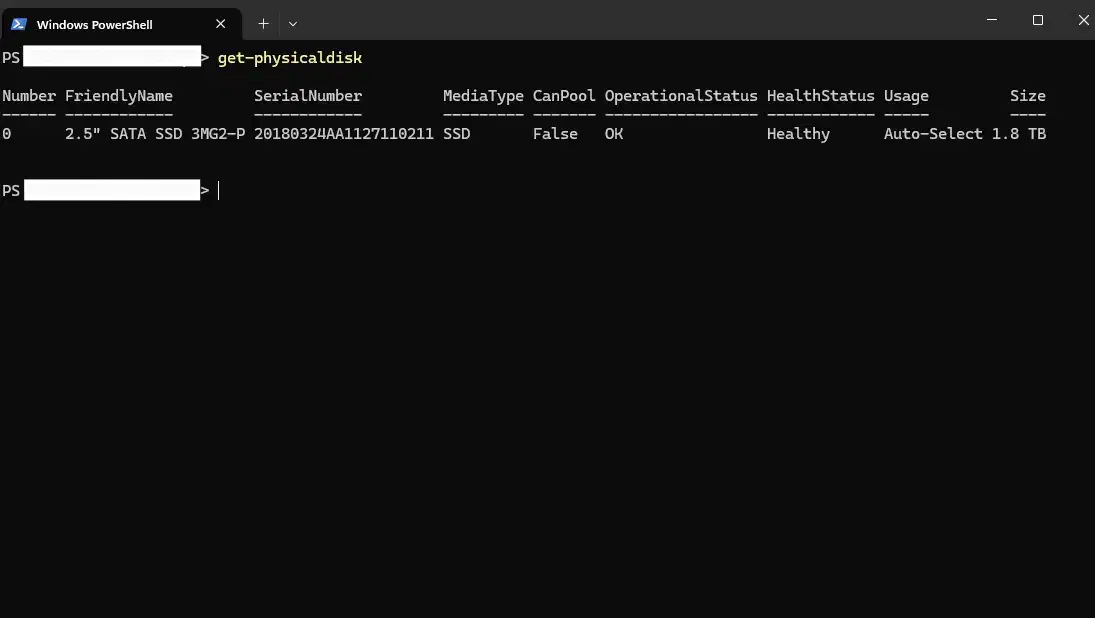
Task: Click the get-physicaldisk command text
Action: coord(290,58)
